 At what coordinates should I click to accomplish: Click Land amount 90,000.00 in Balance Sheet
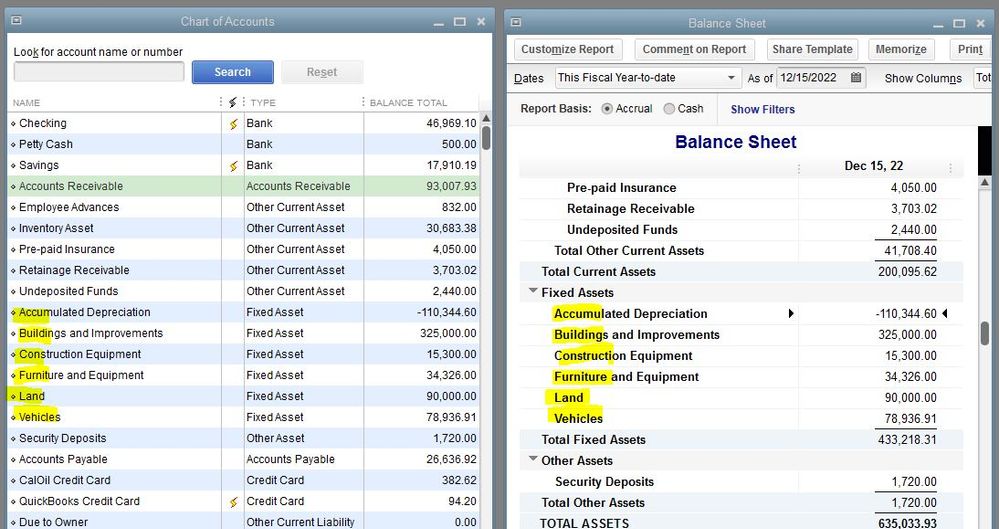pos(910,398)
